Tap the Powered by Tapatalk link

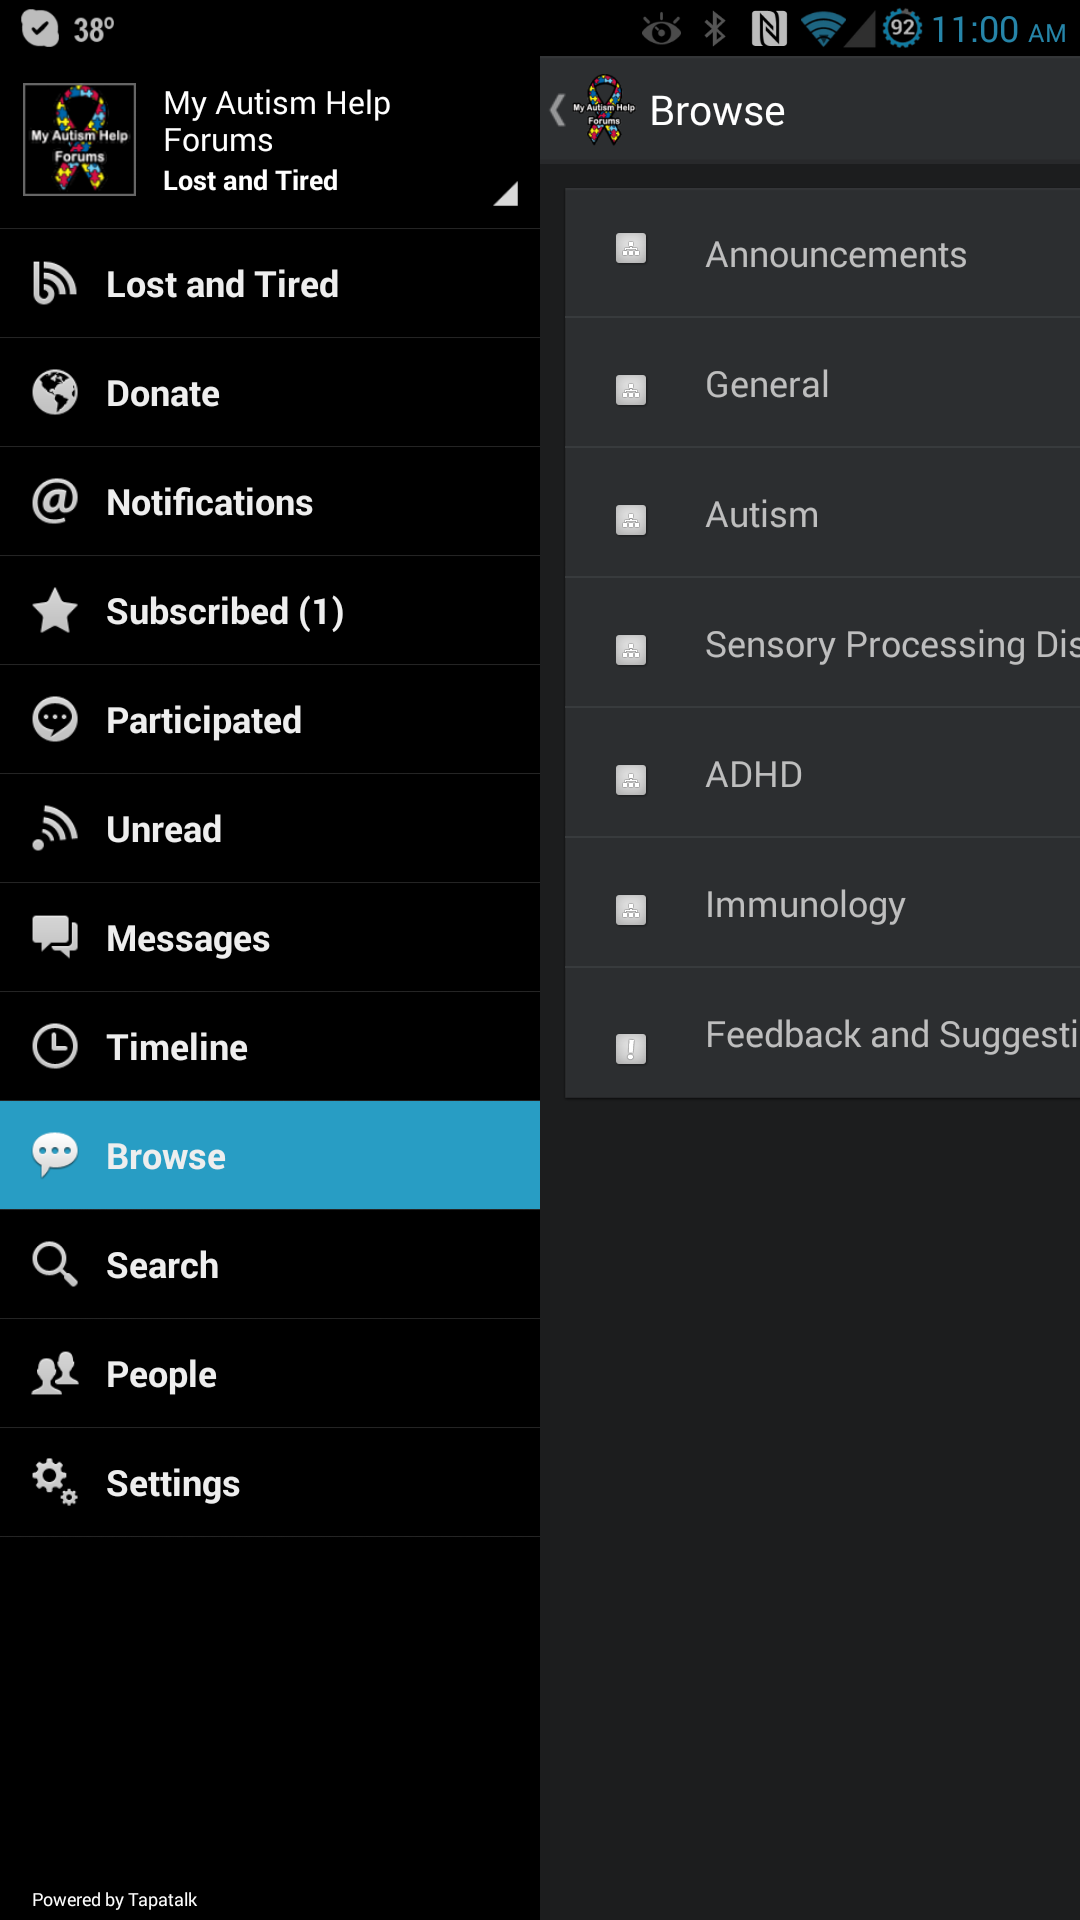click(114, 1899)
